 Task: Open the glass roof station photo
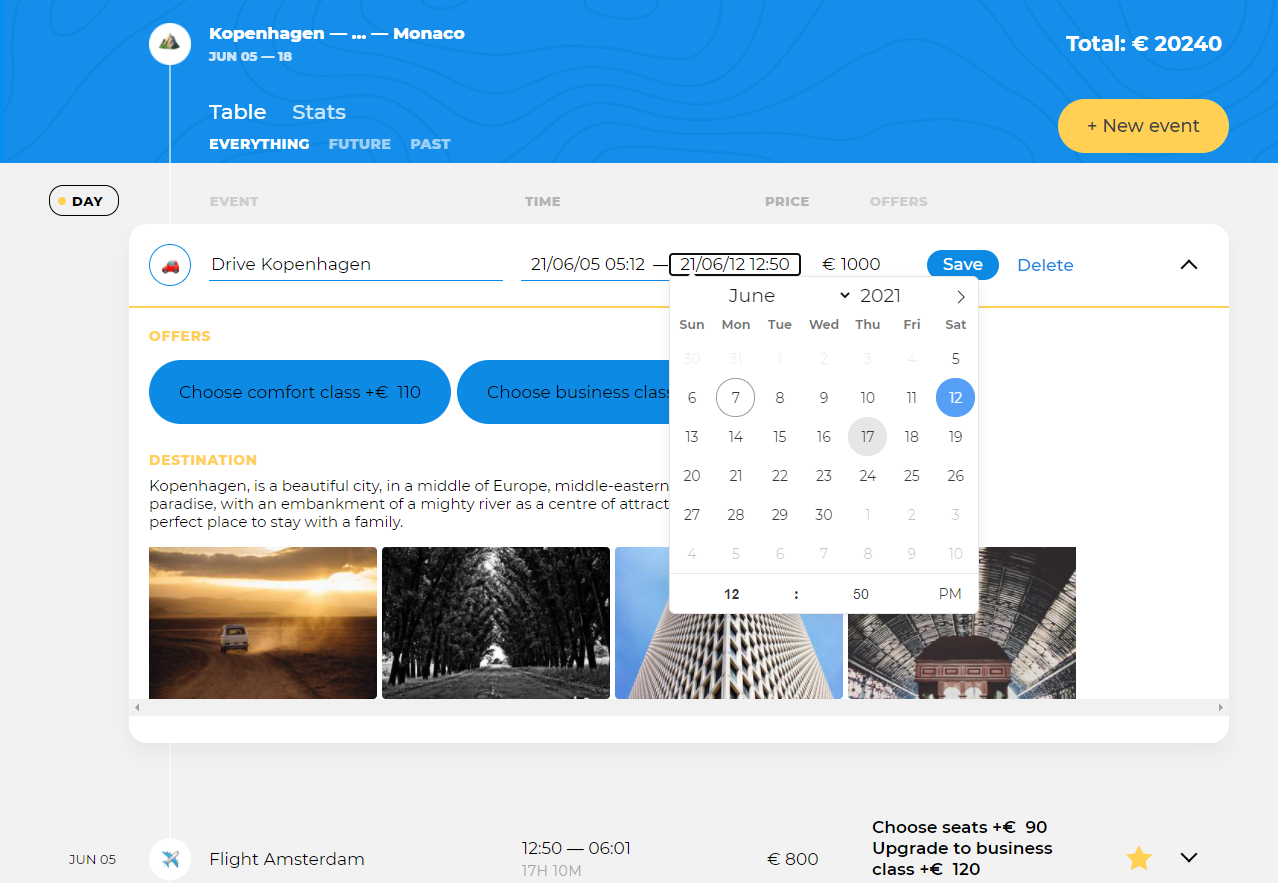coord(962,656)
